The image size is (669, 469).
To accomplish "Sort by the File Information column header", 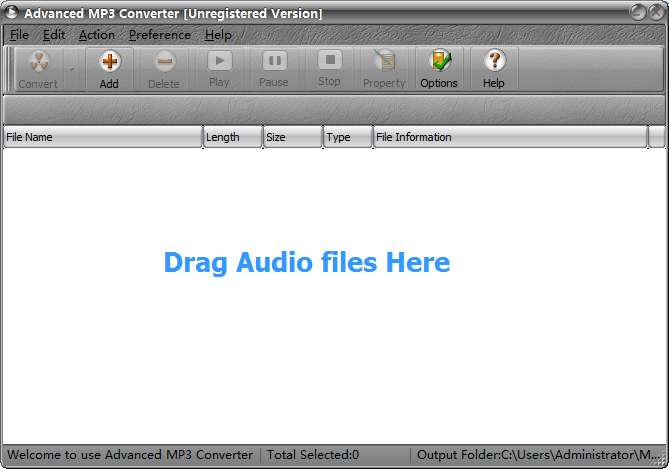I will (x=510, y=137).
